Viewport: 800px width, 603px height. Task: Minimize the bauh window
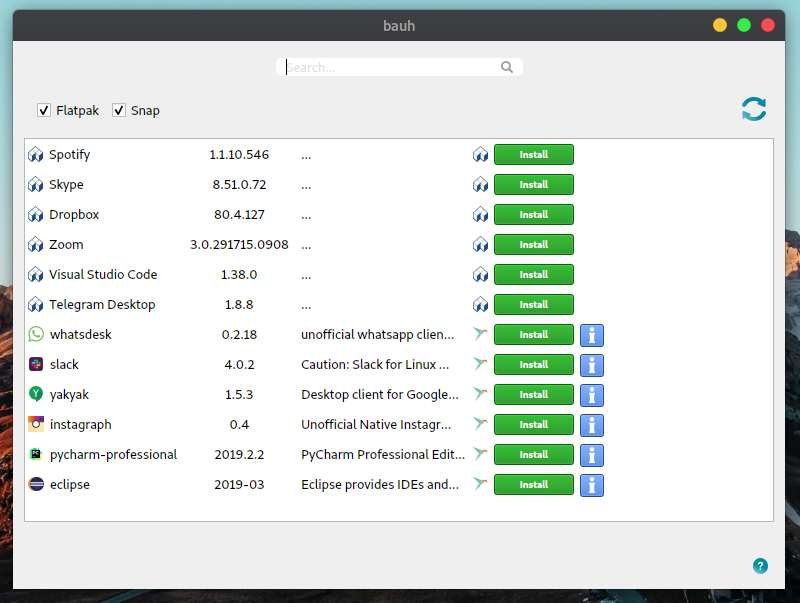click(x=720, y=25)
